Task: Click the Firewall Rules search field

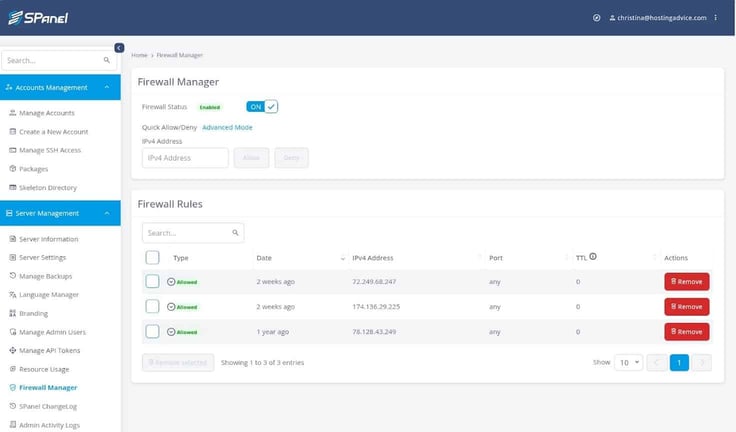Action: coord(193,233)
